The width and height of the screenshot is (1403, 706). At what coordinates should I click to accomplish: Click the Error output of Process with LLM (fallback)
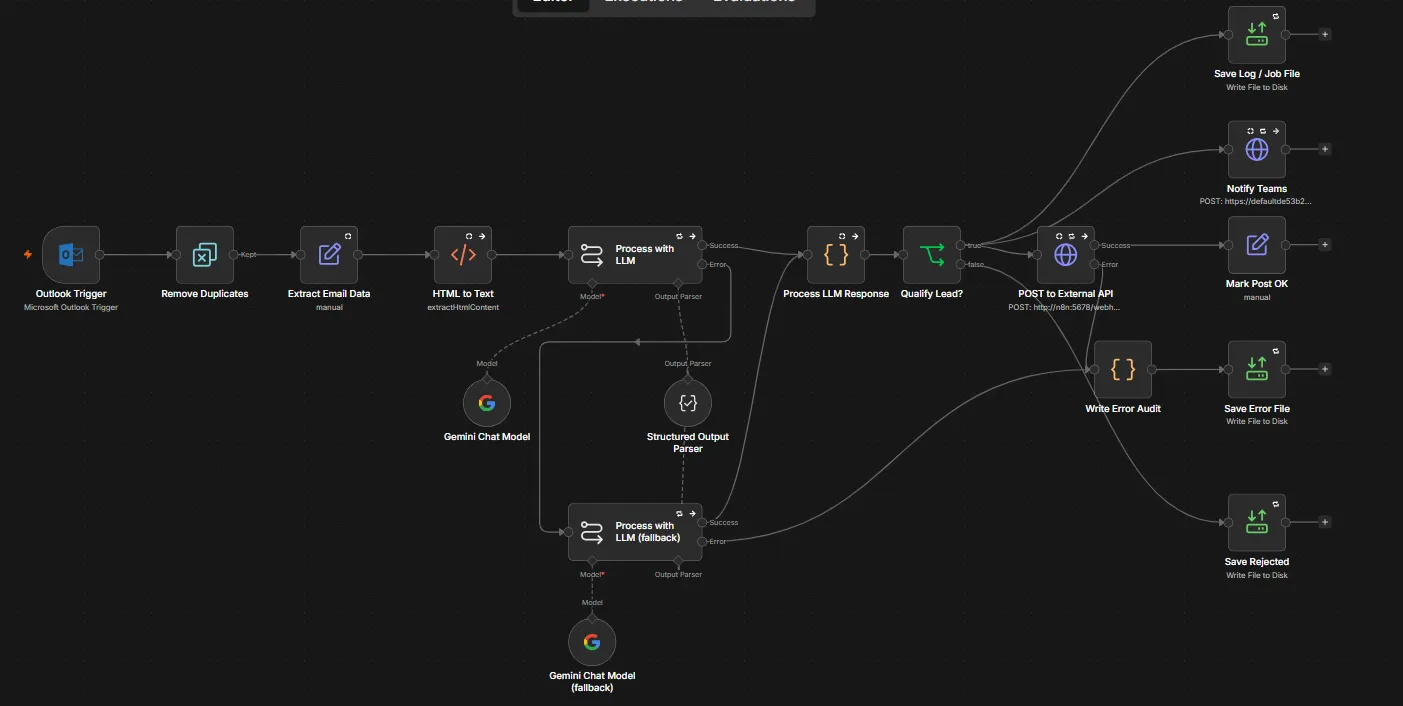click(x=703, y=542)
